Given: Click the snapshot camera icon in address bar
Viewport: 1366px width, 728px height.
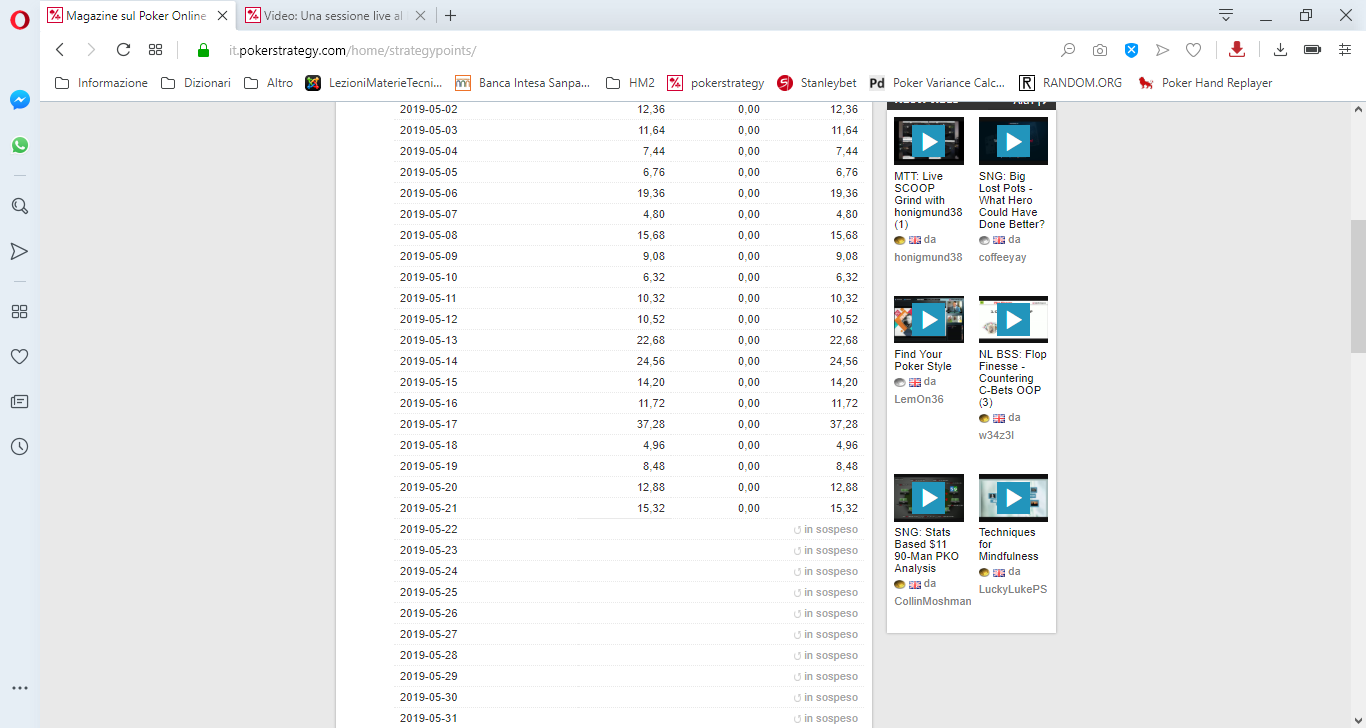Looking at the screenshot, I should [x=1100, y=50].
